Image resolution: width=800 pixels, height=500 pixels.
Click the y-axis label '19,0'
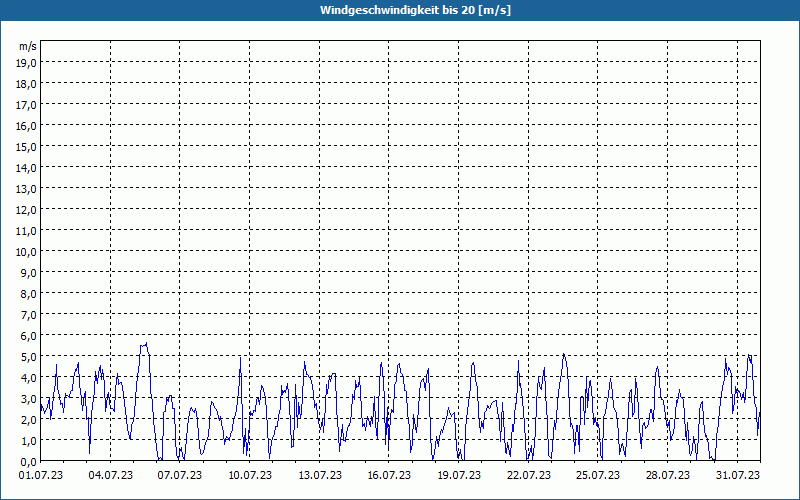point(27,62)
